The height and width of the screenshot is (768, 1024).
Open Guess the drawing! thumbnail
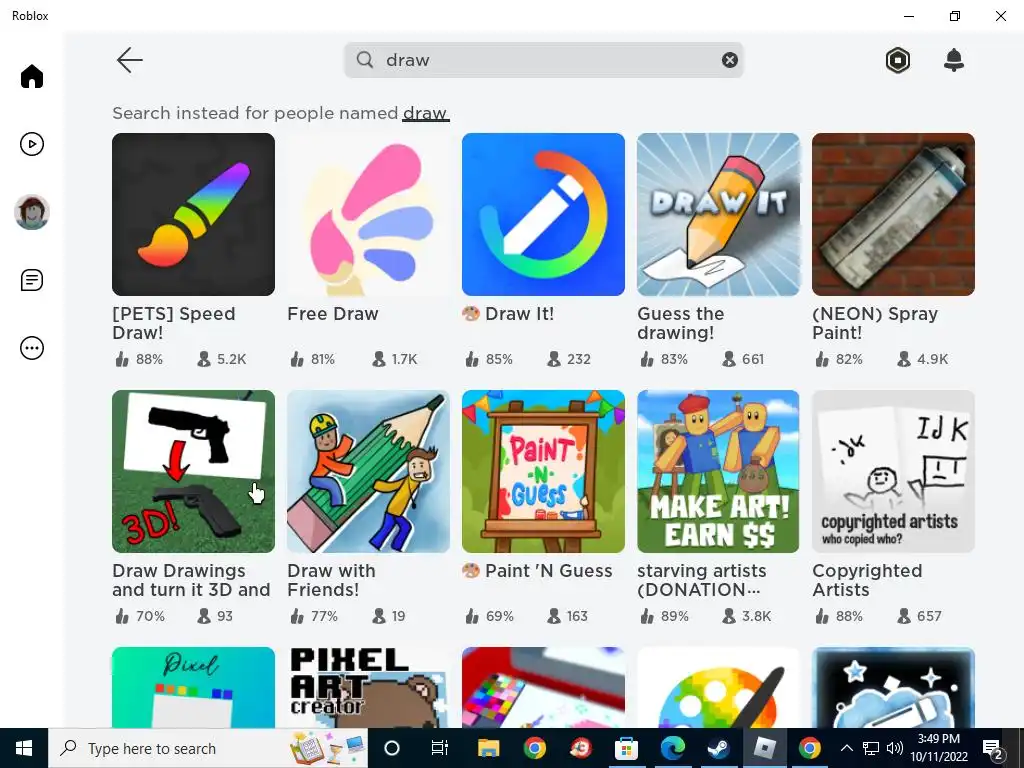718,214
